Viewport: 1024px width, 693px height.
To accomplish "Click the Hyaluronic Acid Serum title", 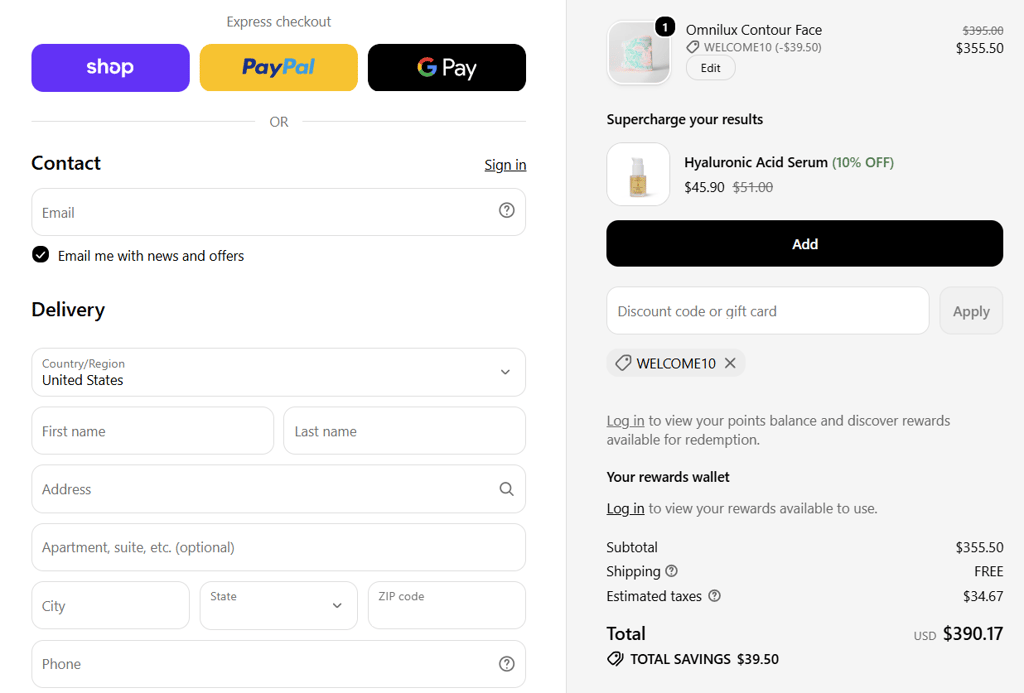I will (756, 162).
